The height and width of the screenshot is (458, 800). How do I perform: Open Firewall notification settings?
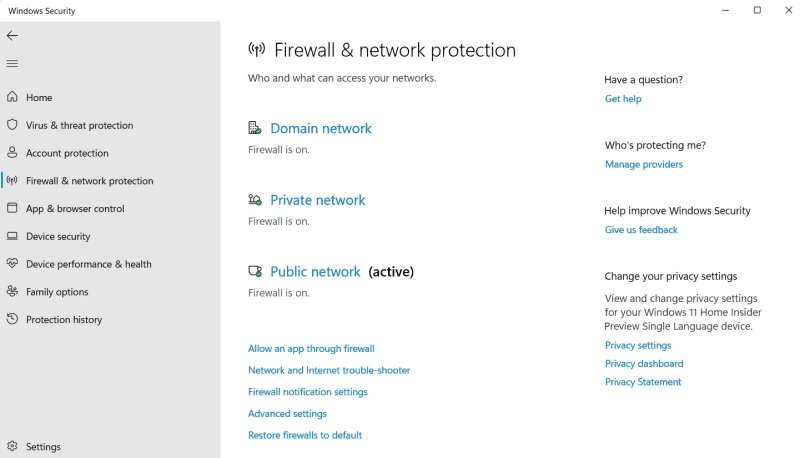click(x=308, y=392)
